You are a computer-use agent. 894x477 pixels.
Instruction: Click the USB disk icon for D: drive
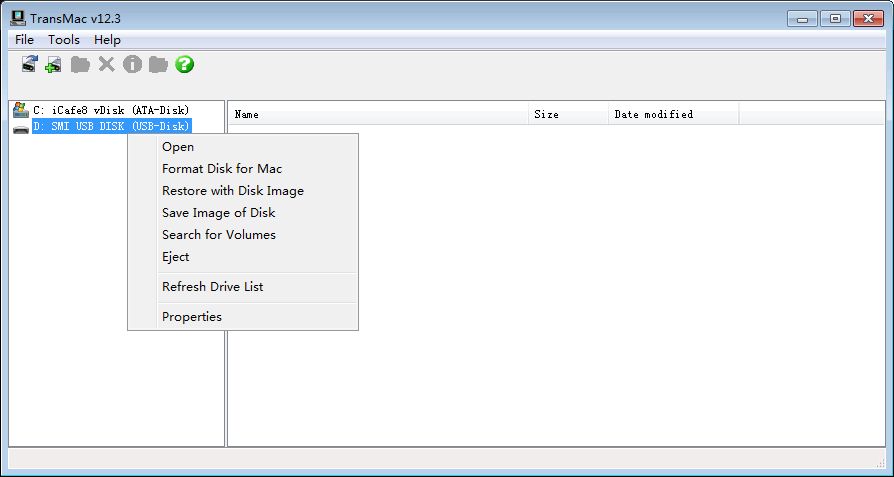[x=20, y=127]
